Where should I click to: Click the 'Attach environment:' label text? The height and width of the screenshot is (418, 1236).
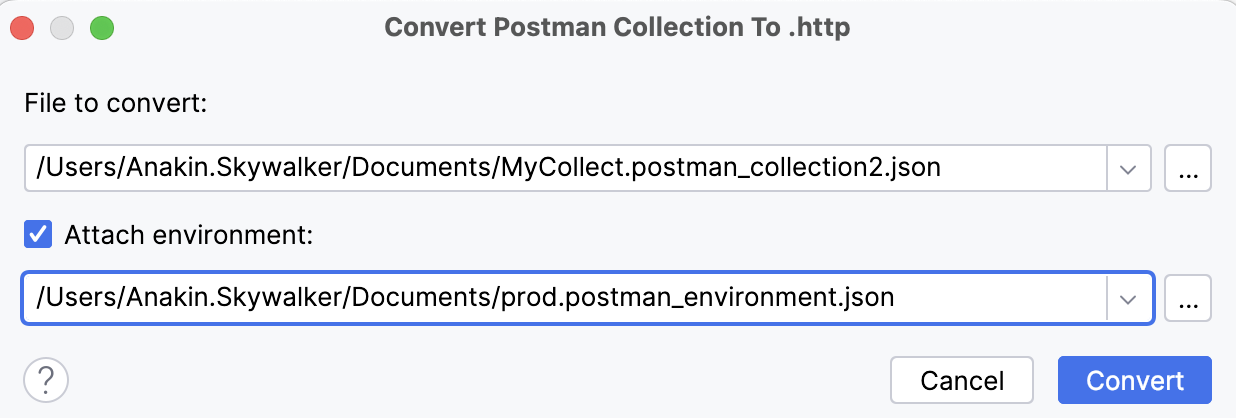tap(189, 235)
